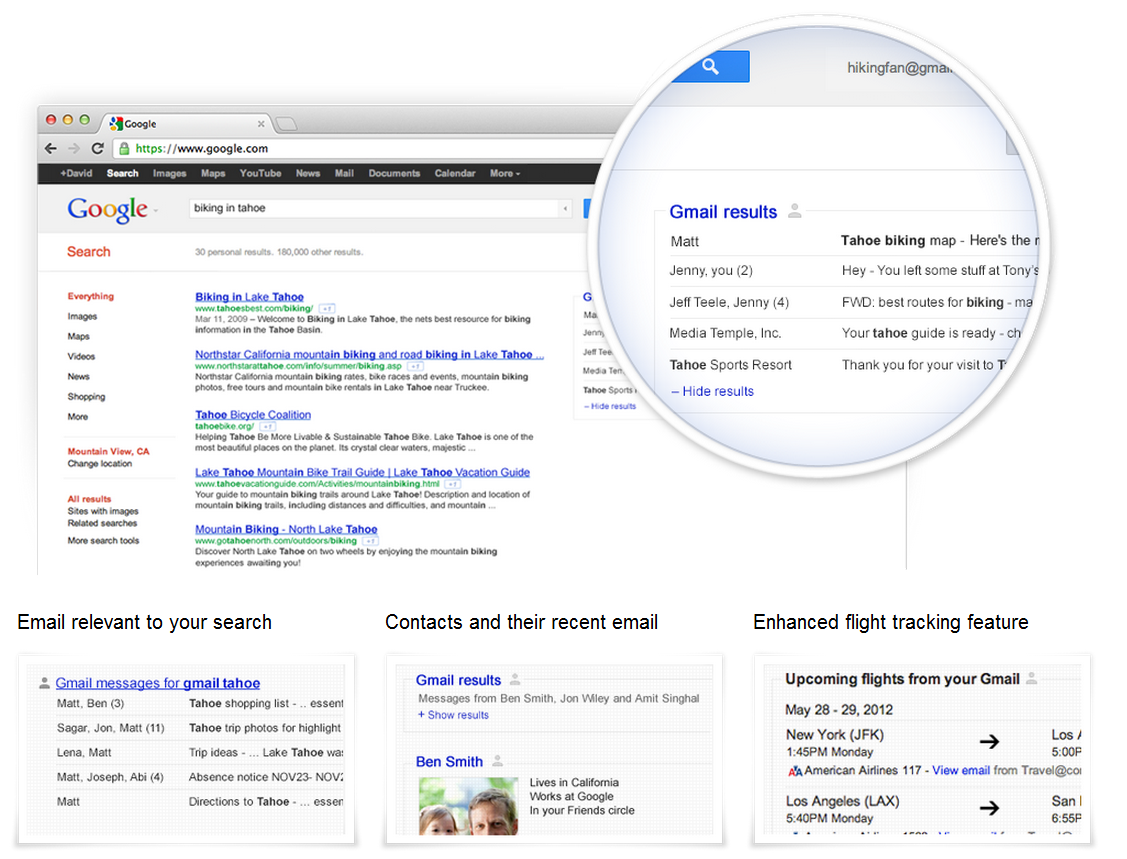
Task: Open the More dropdown in the black navigation bar
Action: click(x=504, y=173)
